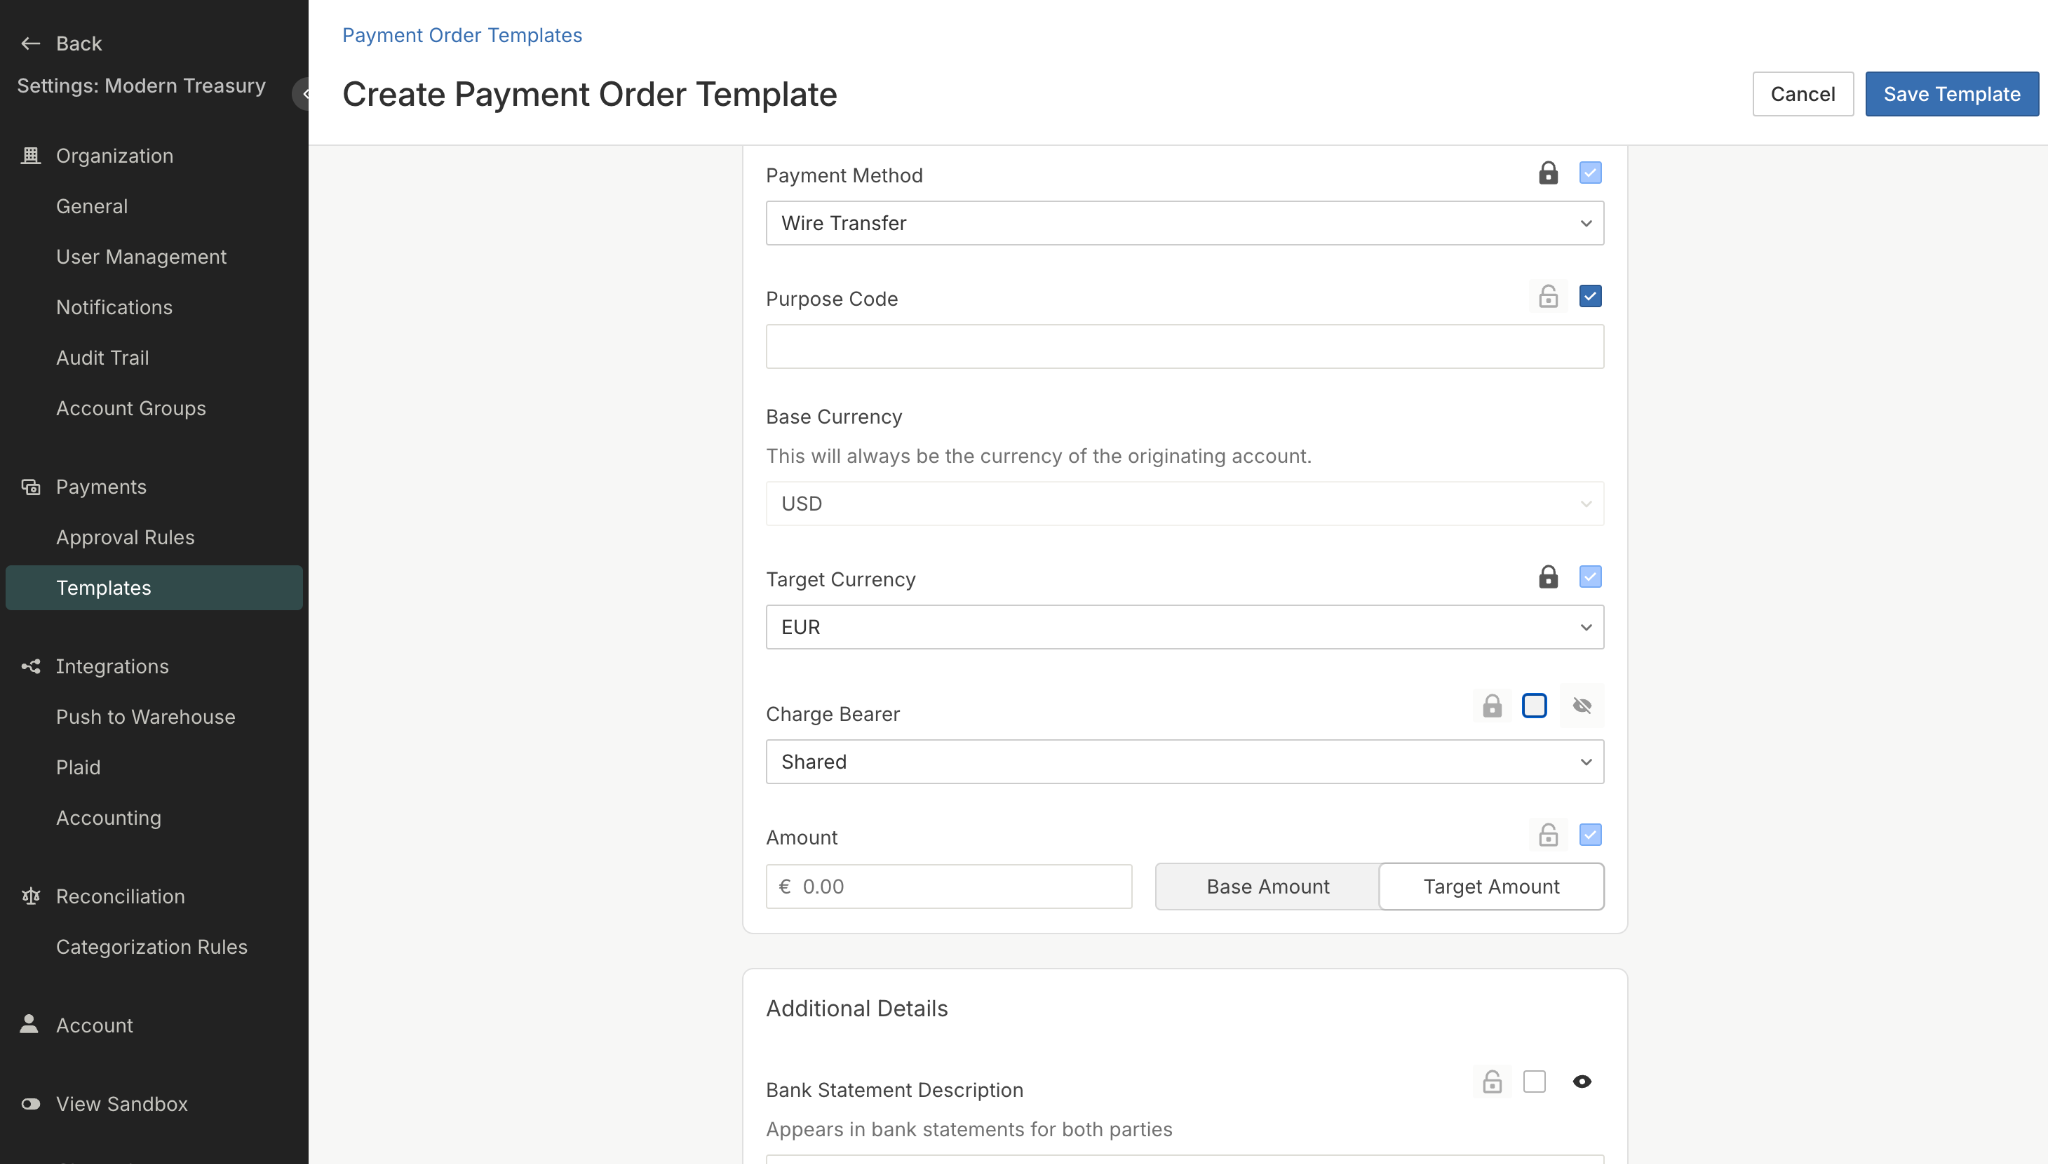Viewport: 2048px width, 1164px height.
Task: Click the Amount input field
Action: [948, 887]
